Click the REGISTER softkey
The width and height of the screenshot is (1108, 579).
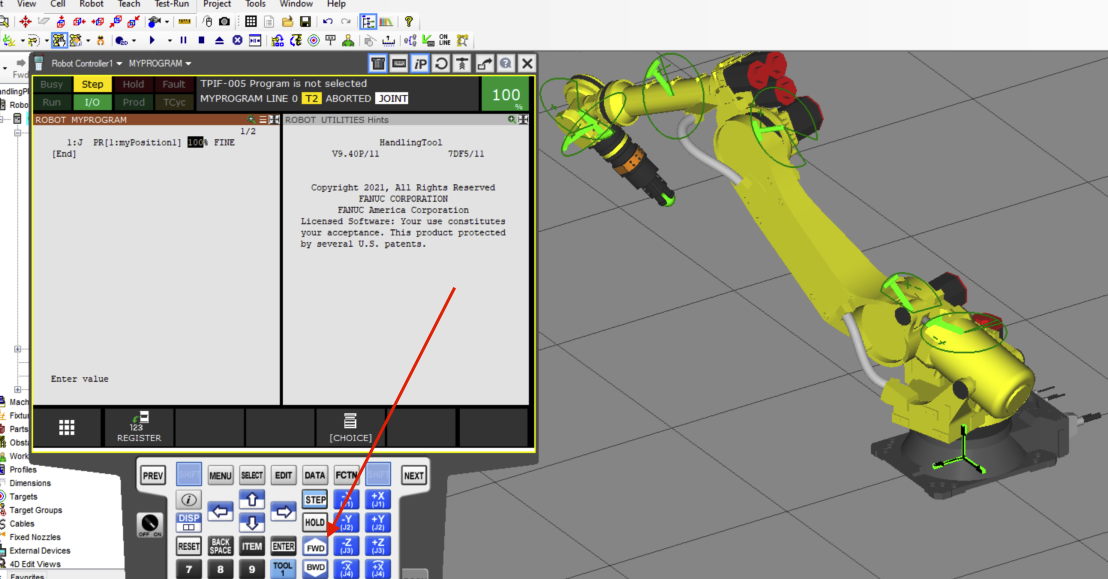139,428
